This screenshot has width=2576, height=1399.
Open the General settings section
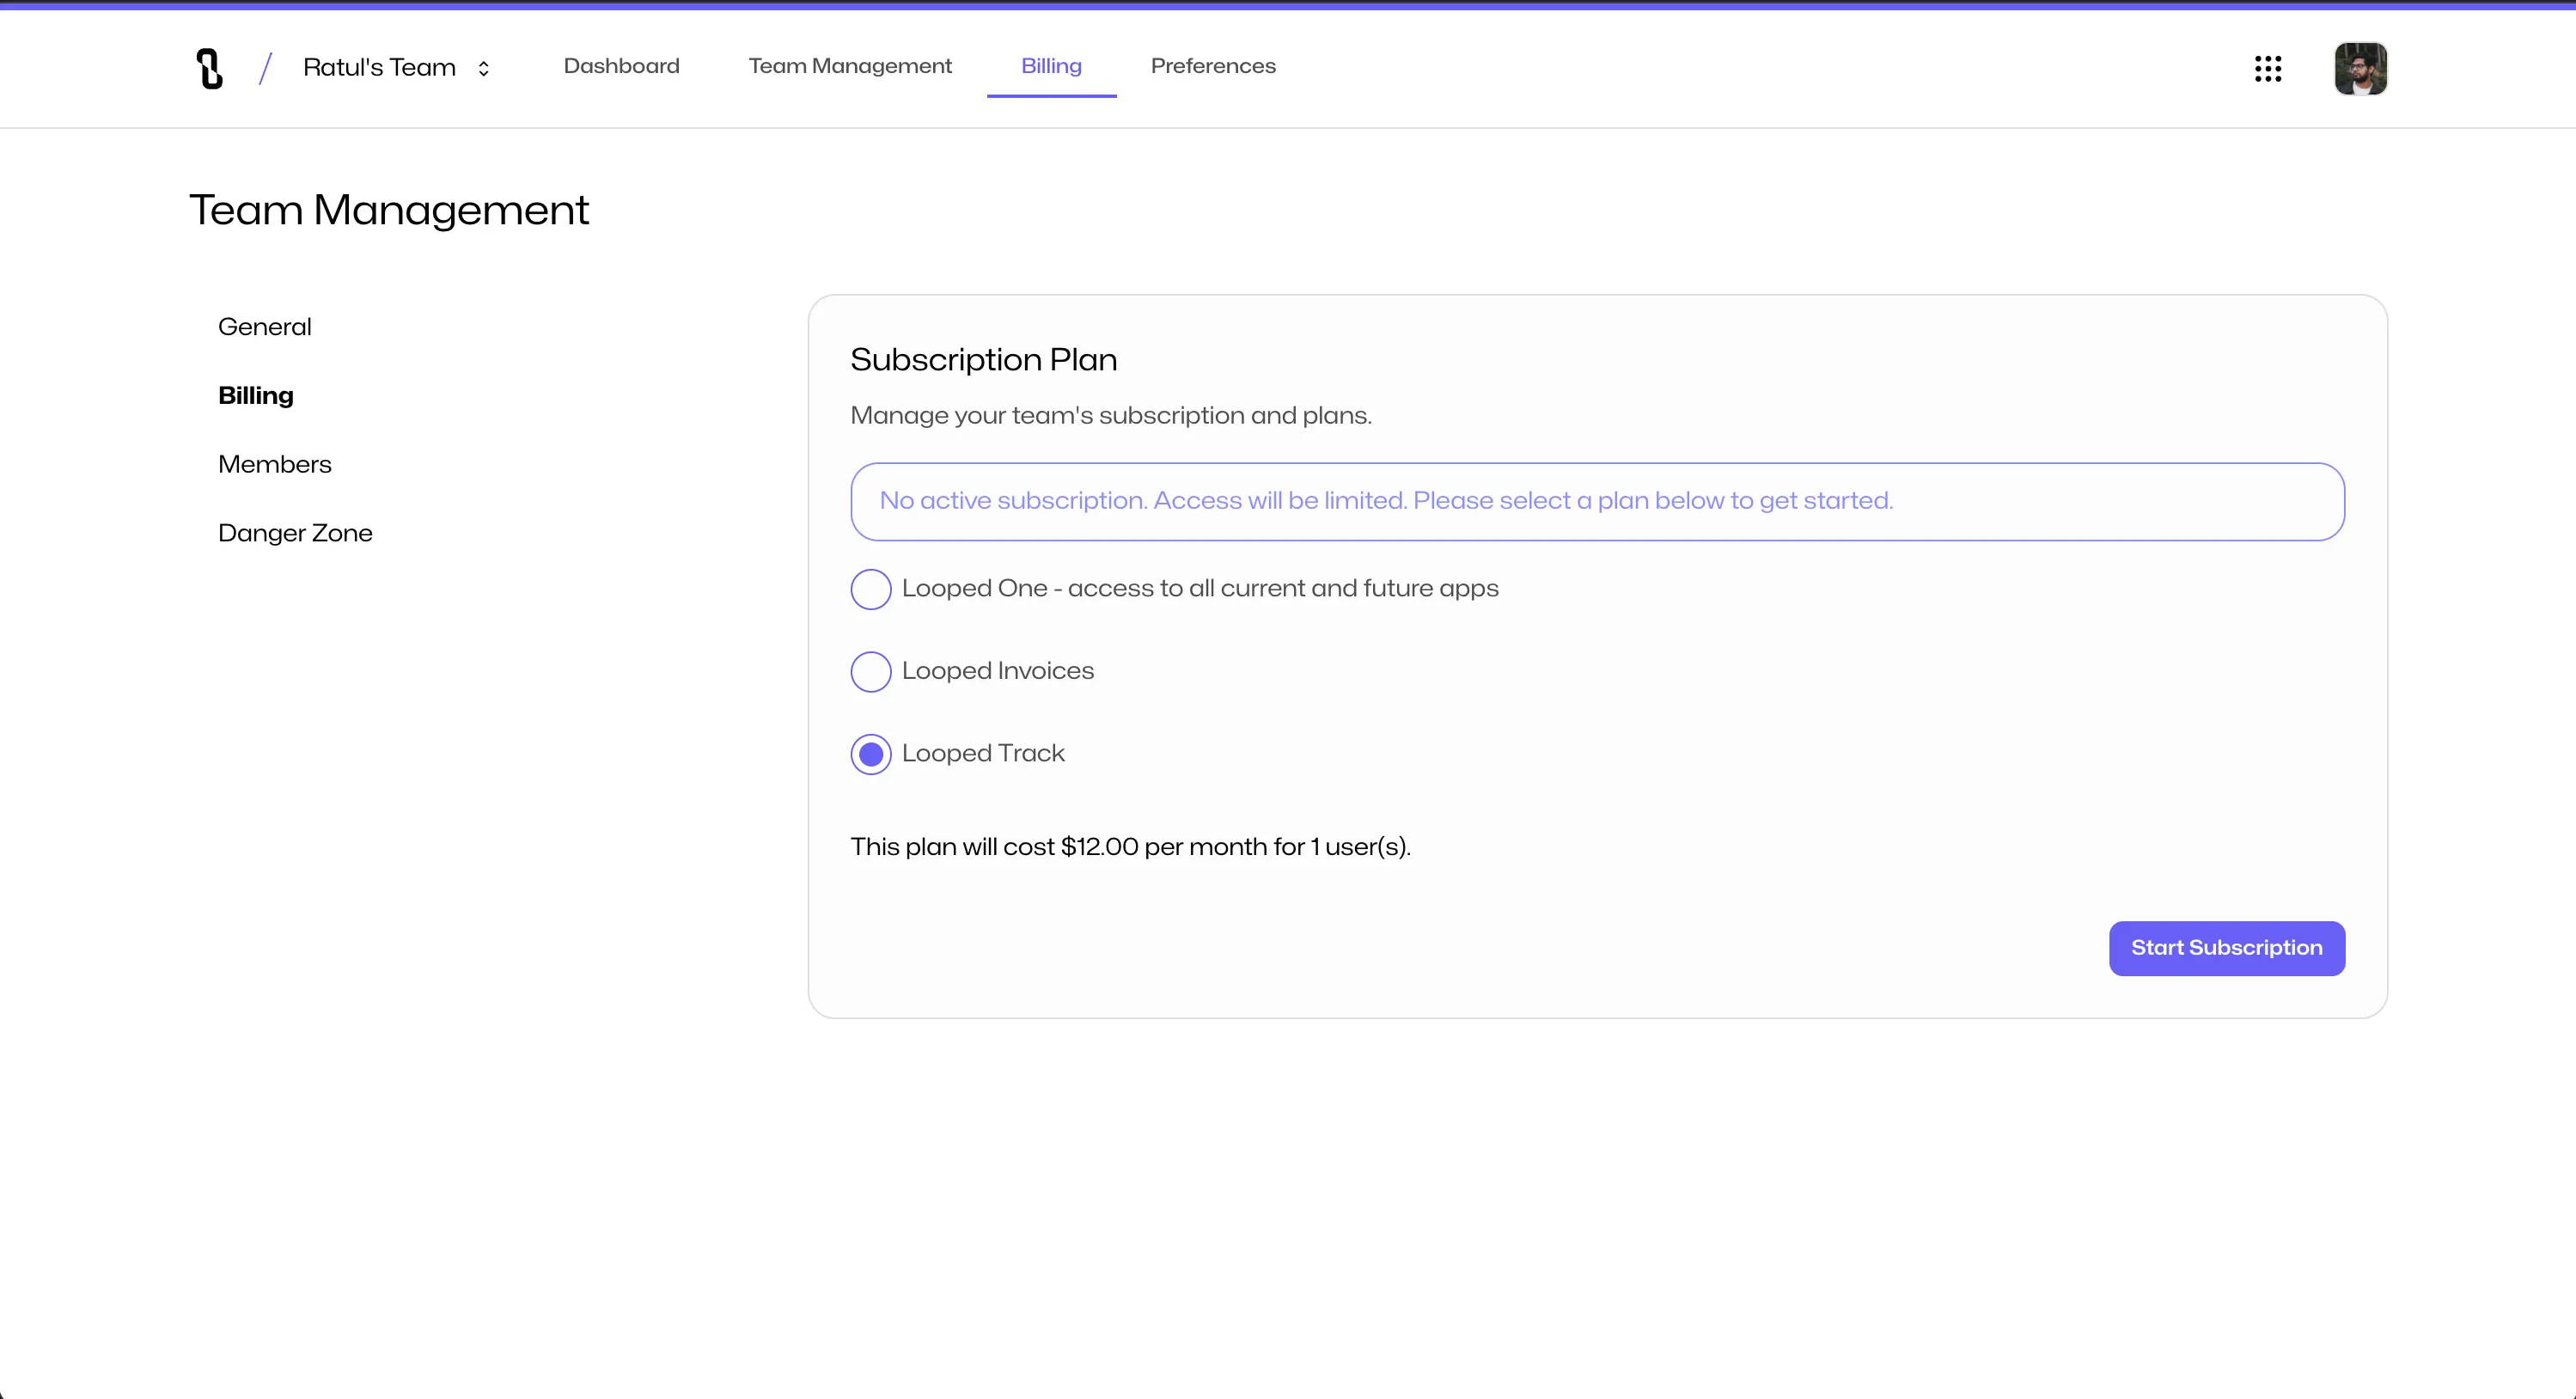tap(263, 326)
